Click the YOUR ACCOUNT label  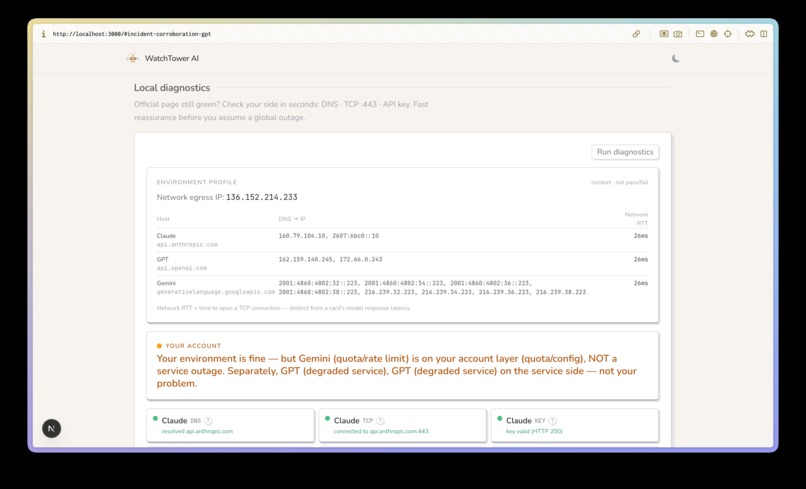tap(193, 346)
